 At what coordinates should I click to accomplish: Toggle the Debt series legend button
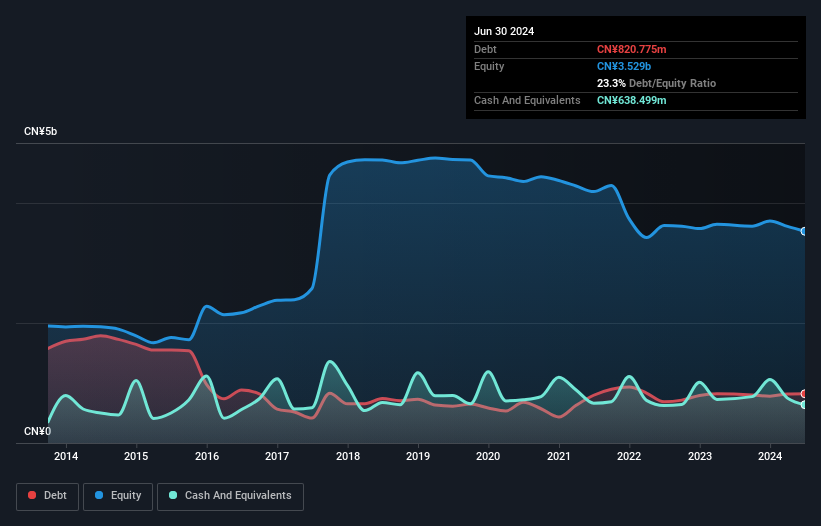pos(48,496)
